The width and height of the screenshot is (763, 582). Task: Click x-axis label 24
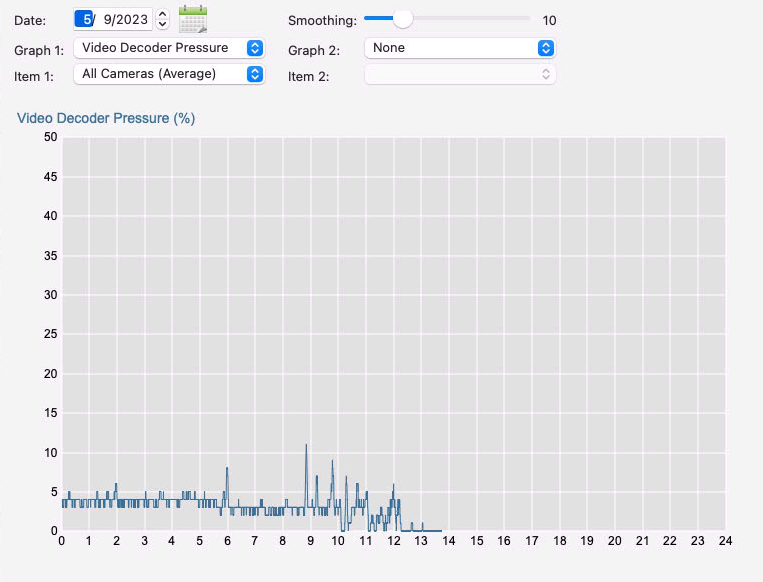[726, 541]
